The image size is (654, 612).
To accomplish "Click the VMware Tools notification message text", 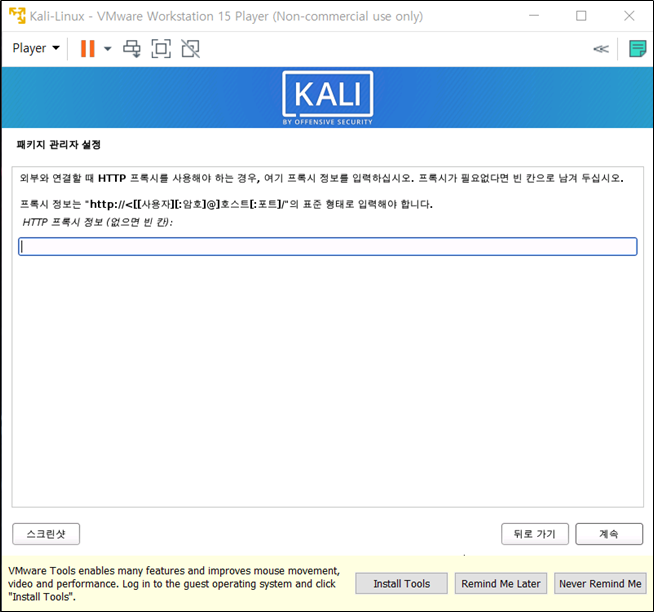I will 174,584.
